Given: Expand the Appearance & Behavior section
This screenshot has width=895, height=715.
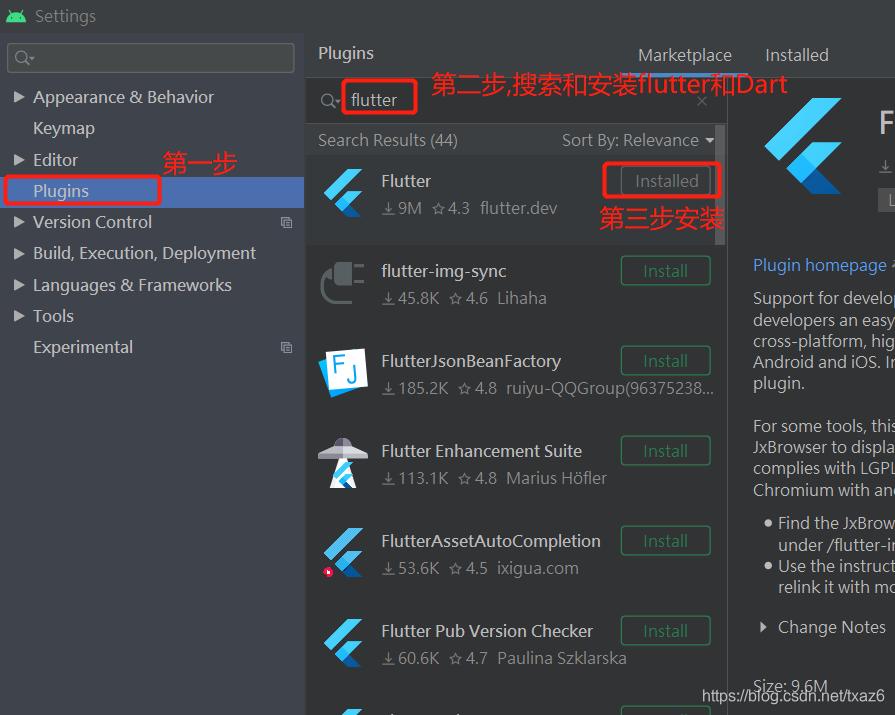Looking at the screenshot, I should [x=17, y=96].
